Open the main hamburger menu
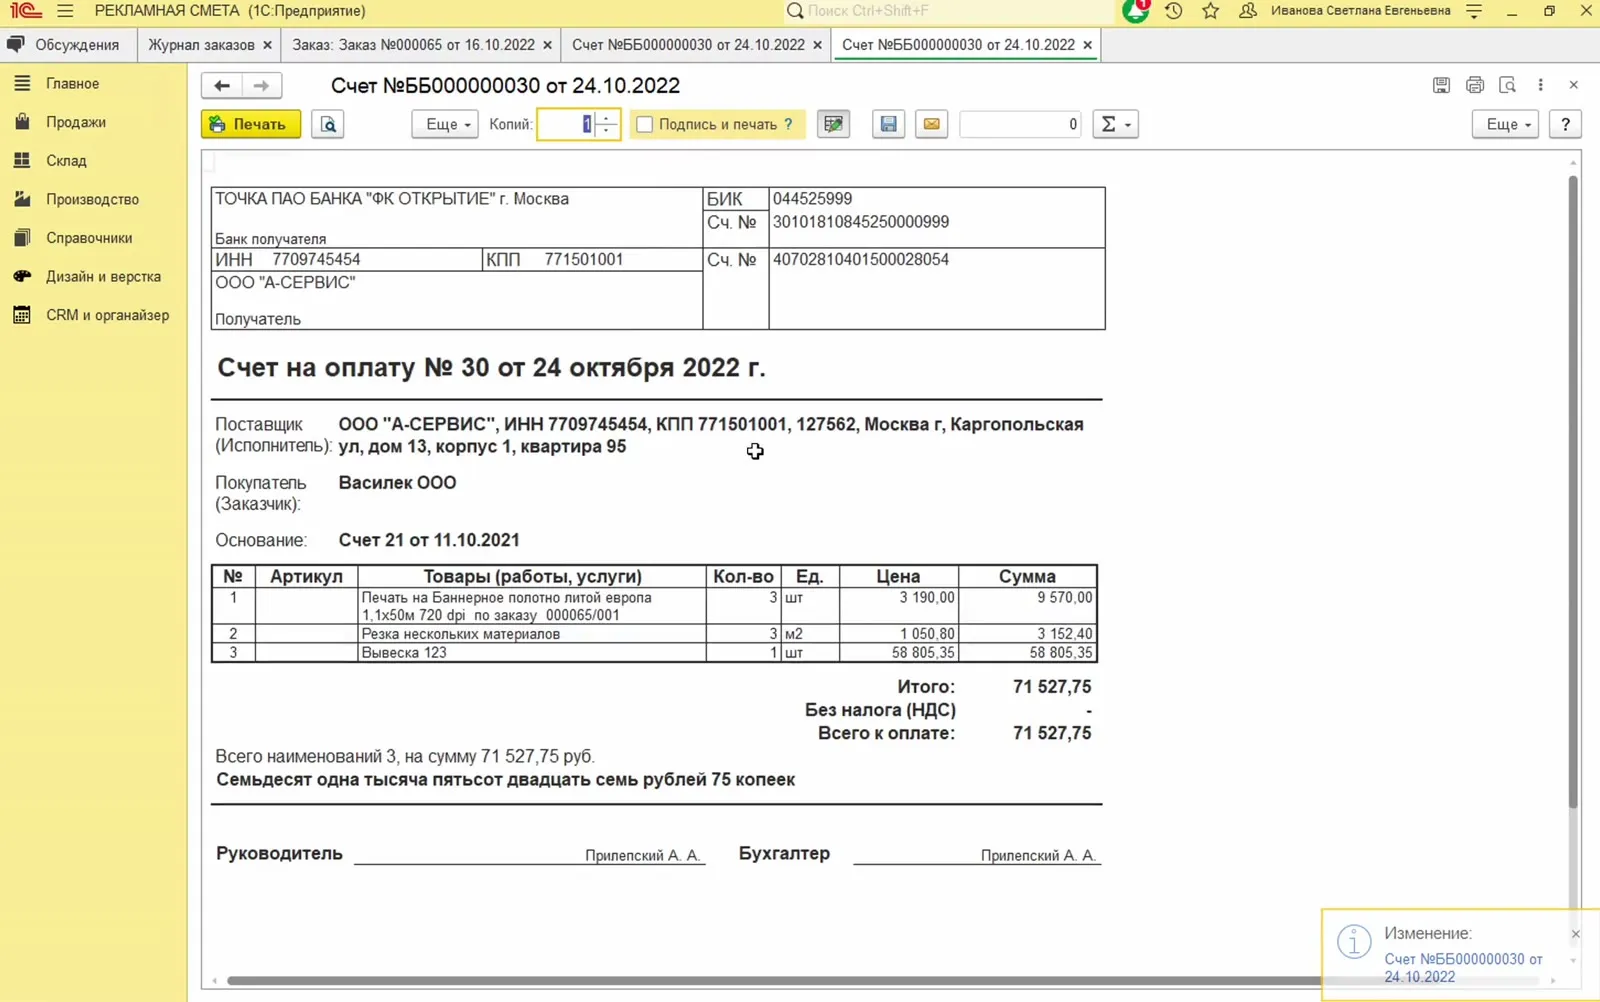This screenshot has width=1600, height=1002. tap(65, 11)
